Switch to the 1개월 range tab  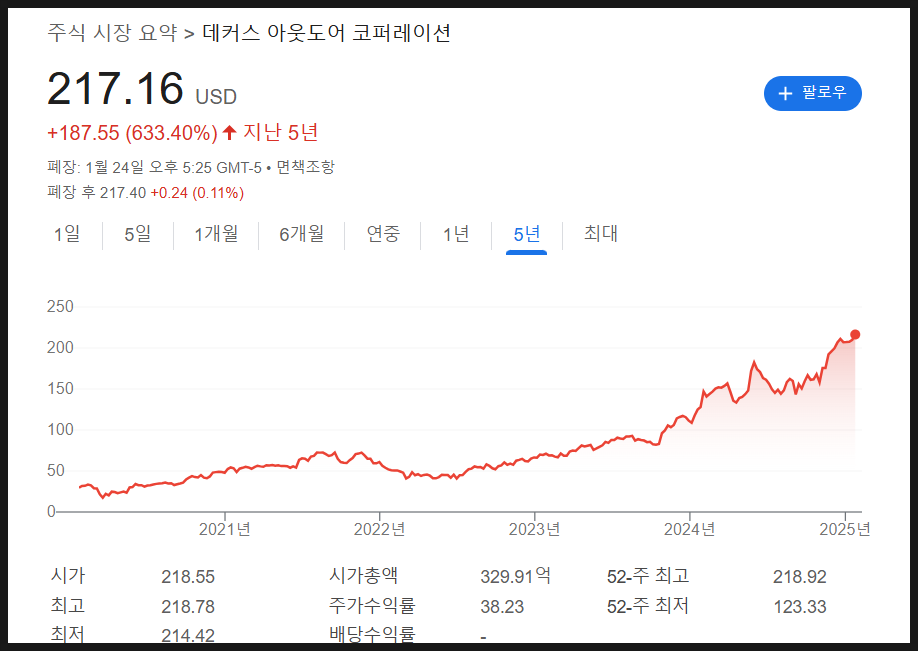tap(216, 234)
